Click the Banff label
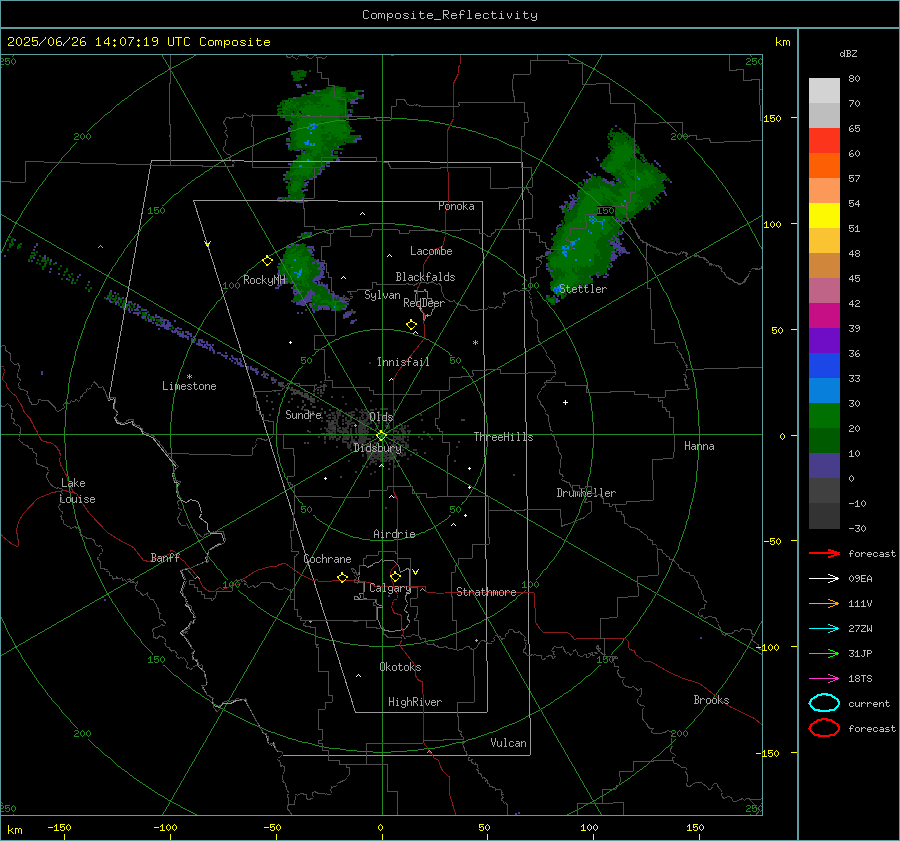Screen dimensions: 900x841 165,558
